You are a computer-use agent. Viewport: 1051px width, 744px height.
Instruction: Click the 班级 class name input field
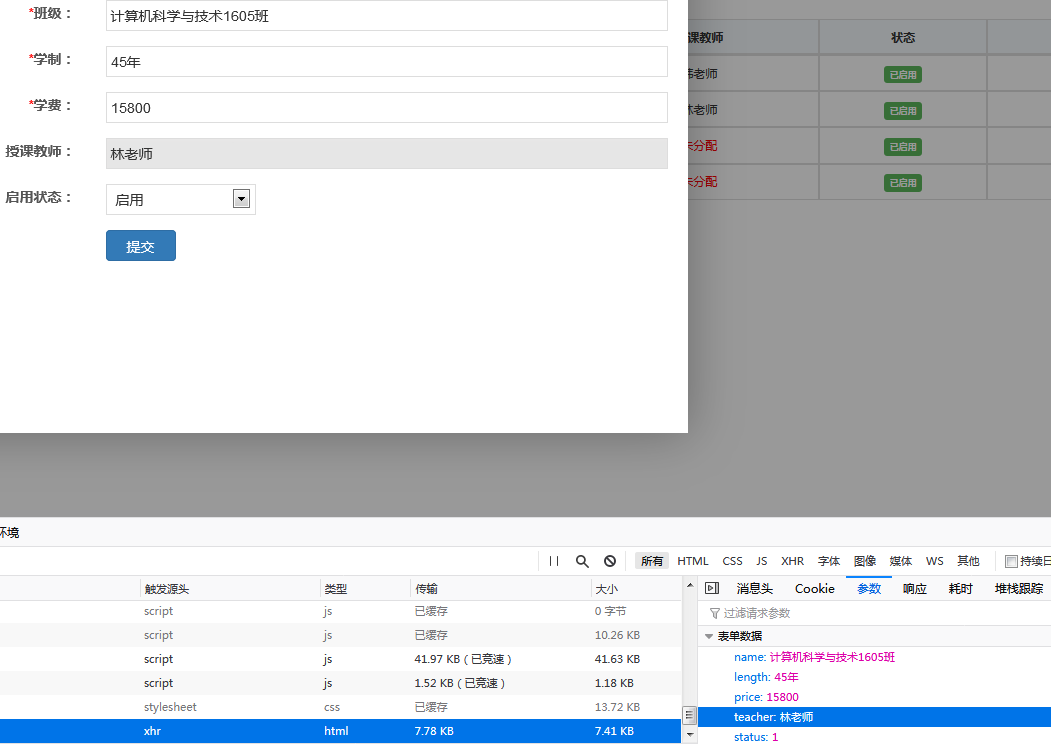click(387, 15)
